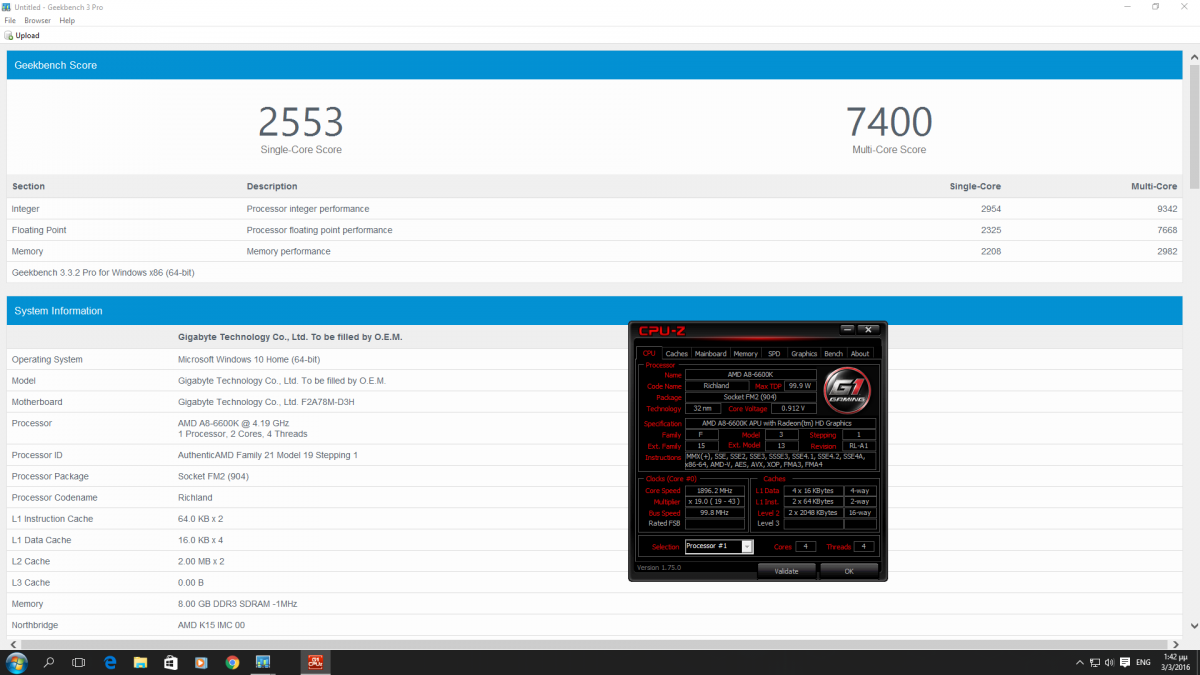Image resolution: width=1200 pixels, height=675 pixels.
Task: Launch Google Chrome from the taskbar
Action: (232, 662)
